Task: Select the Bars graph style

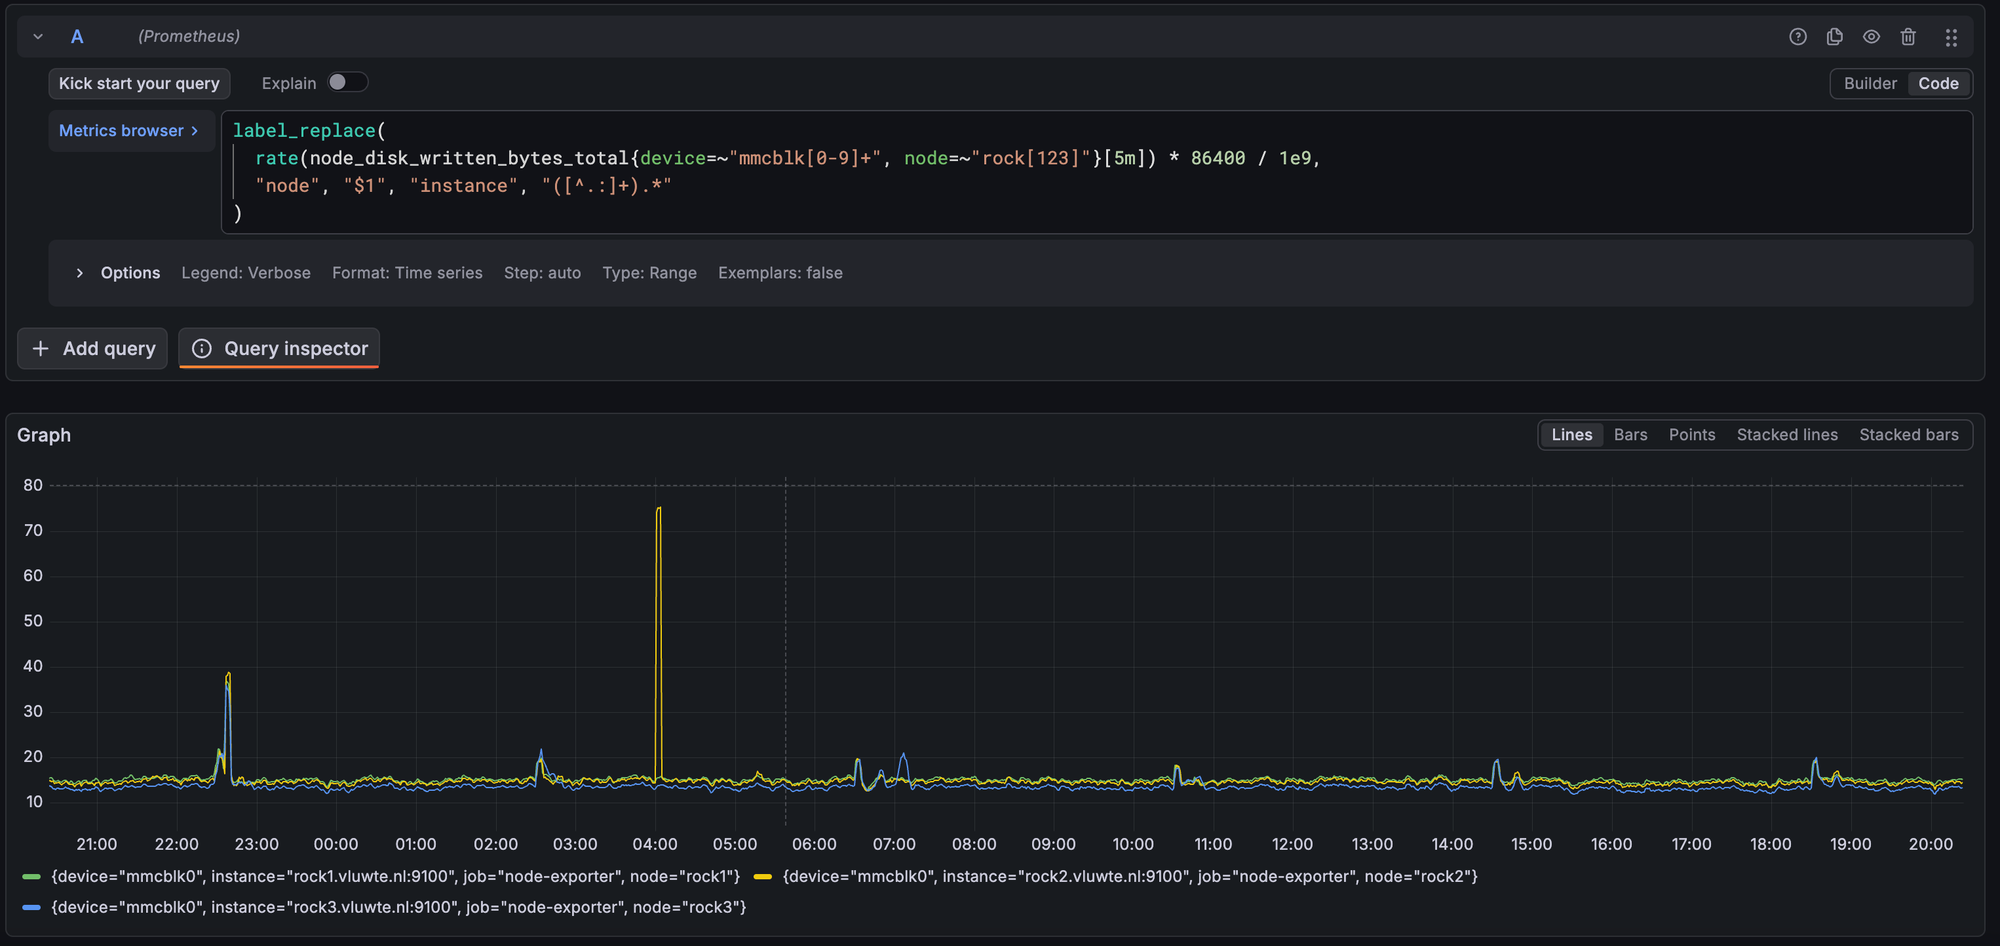Action: coord(1630,435)
